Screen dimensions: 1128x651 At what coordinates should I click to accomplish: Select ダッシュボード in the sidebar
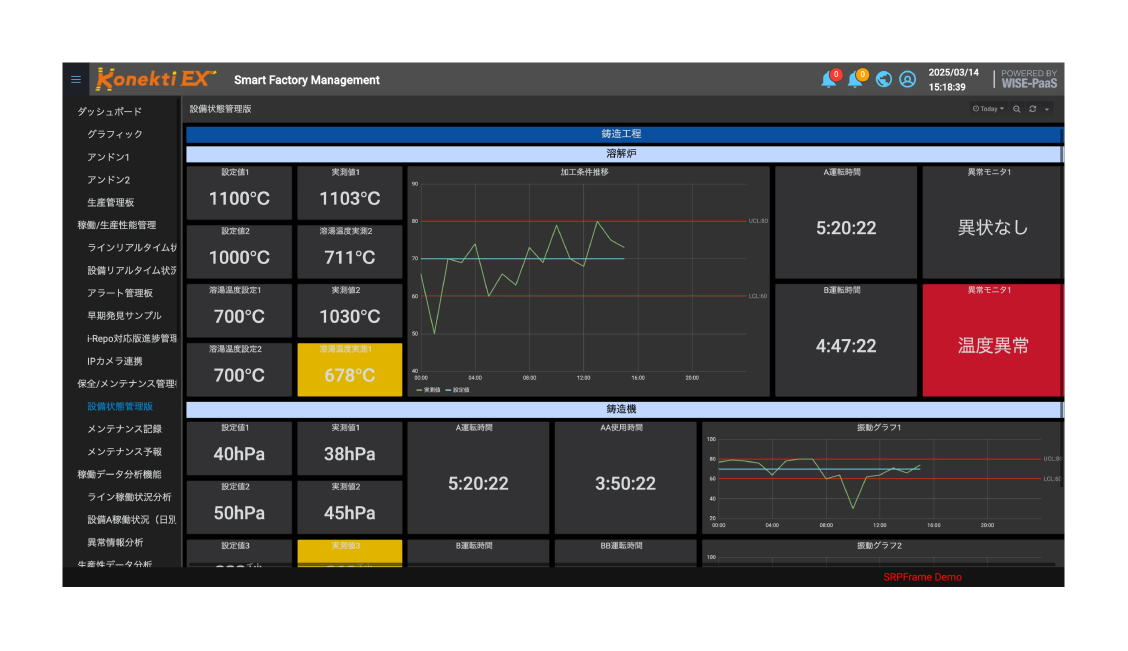coord(109,111)
